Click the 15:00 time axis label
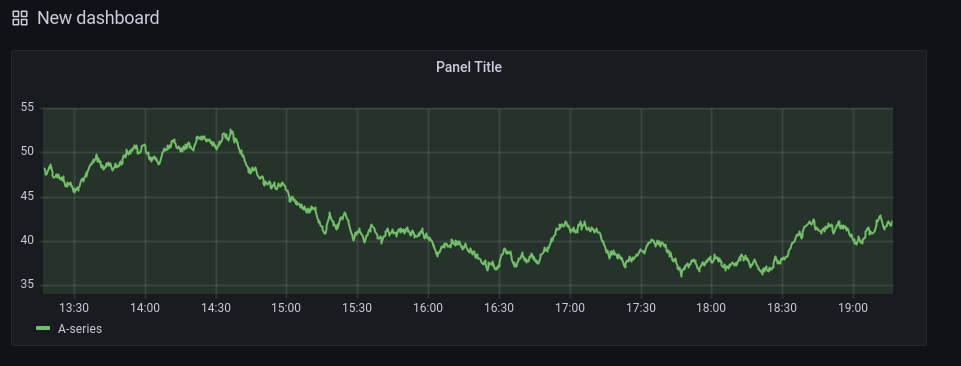961x366 pixels. pyautogui.click(x=286, y=308)
